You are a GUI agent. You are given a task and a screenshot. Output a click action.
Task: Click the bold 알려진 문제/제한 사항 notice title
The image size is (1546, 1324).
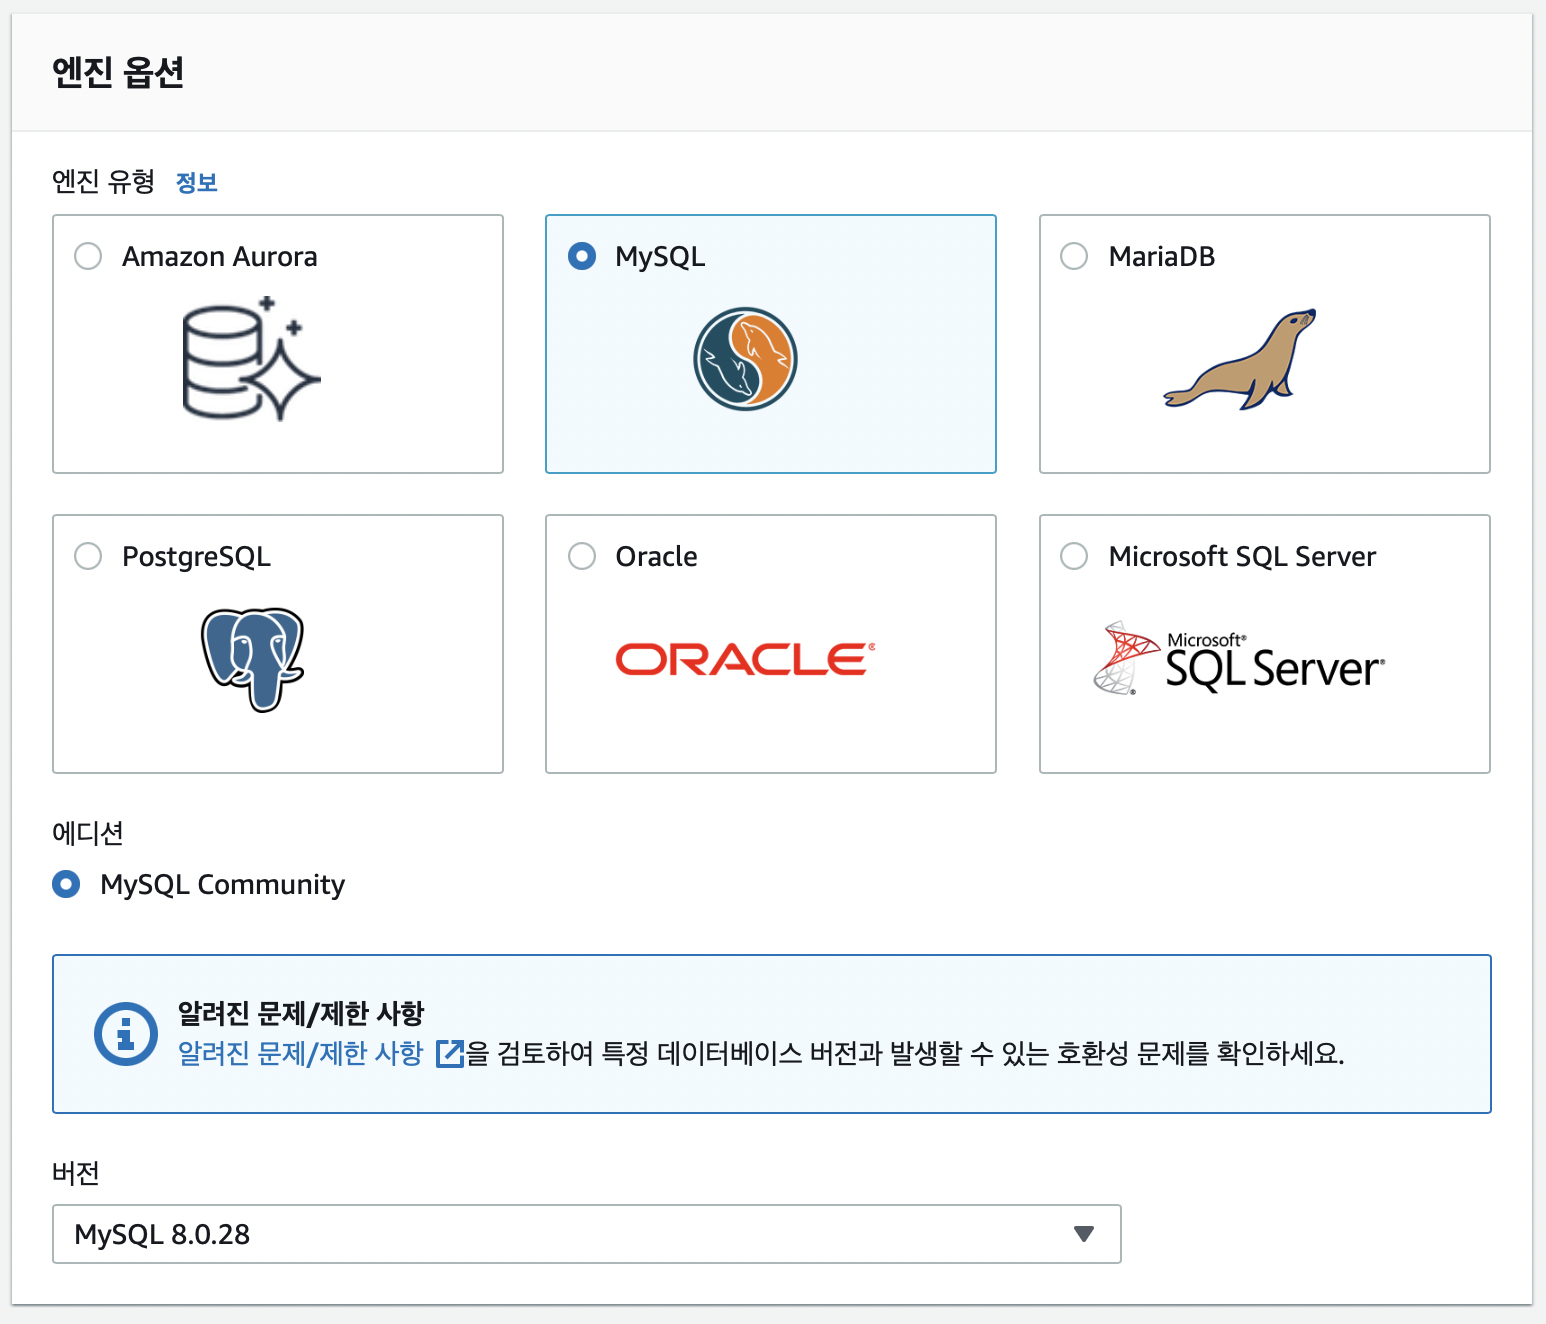click(301, 1013)
